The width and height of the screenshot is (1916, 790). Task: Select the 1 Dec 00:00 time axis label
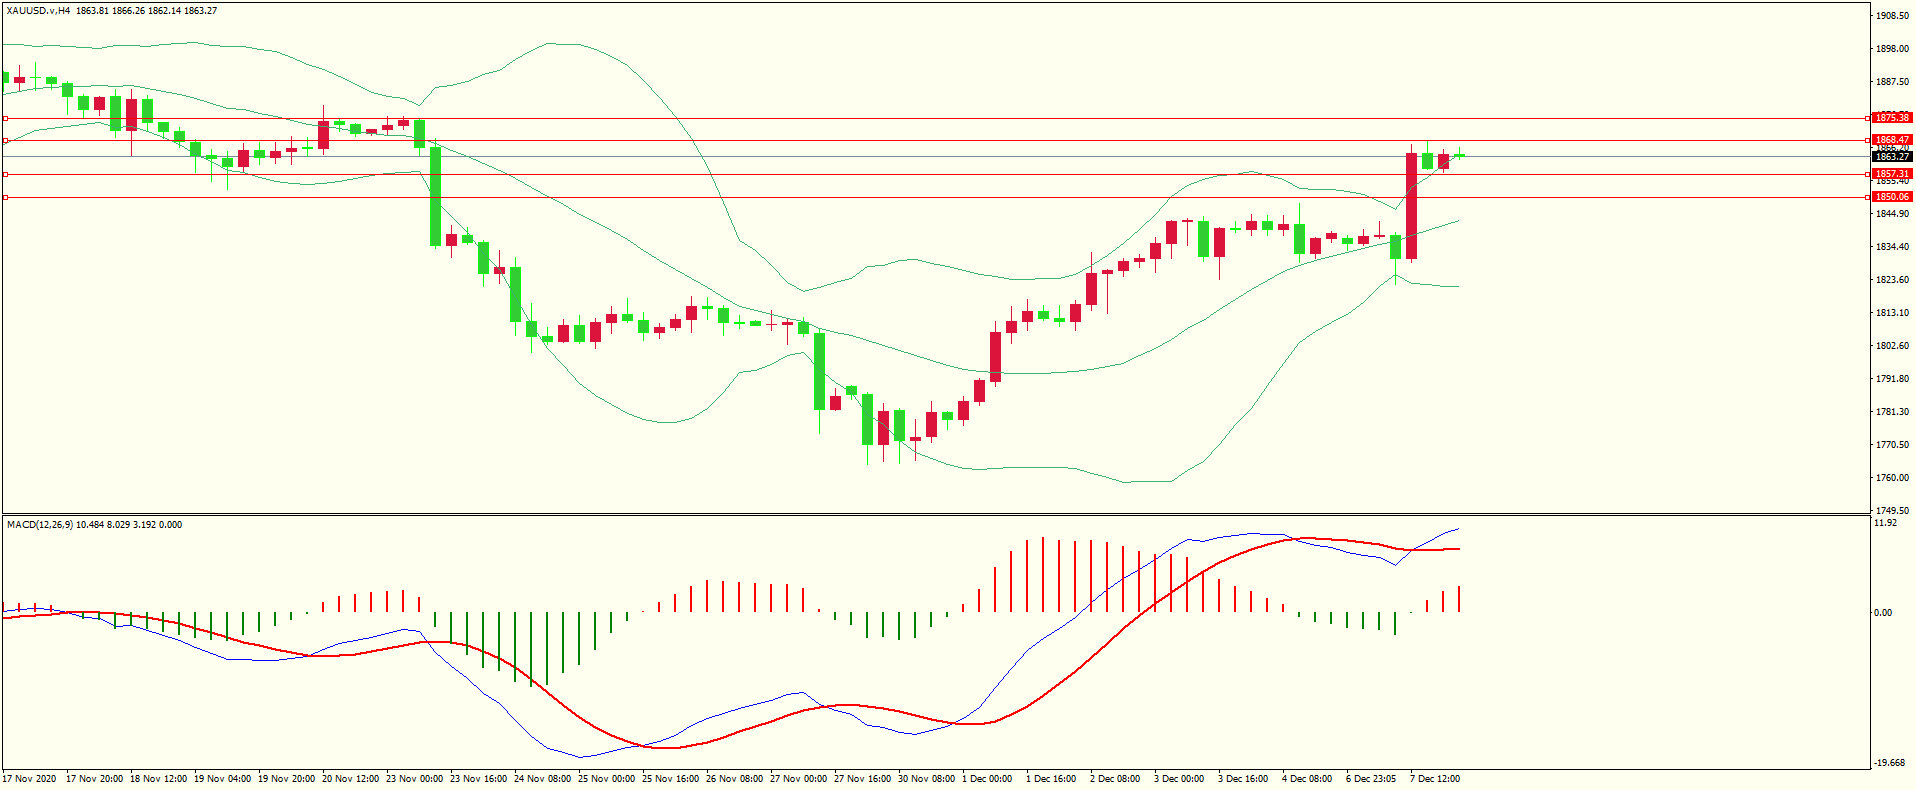coord(986,779)
